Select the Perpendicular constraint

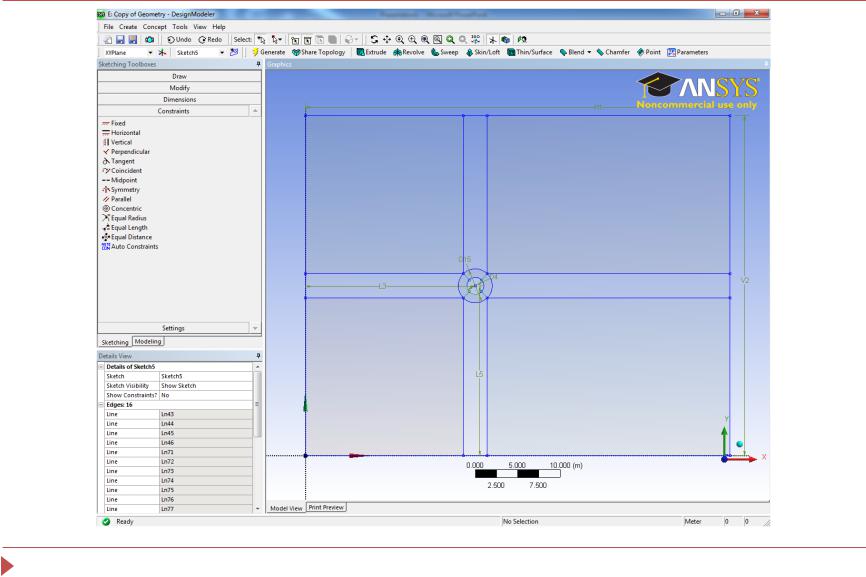[126, 151]
